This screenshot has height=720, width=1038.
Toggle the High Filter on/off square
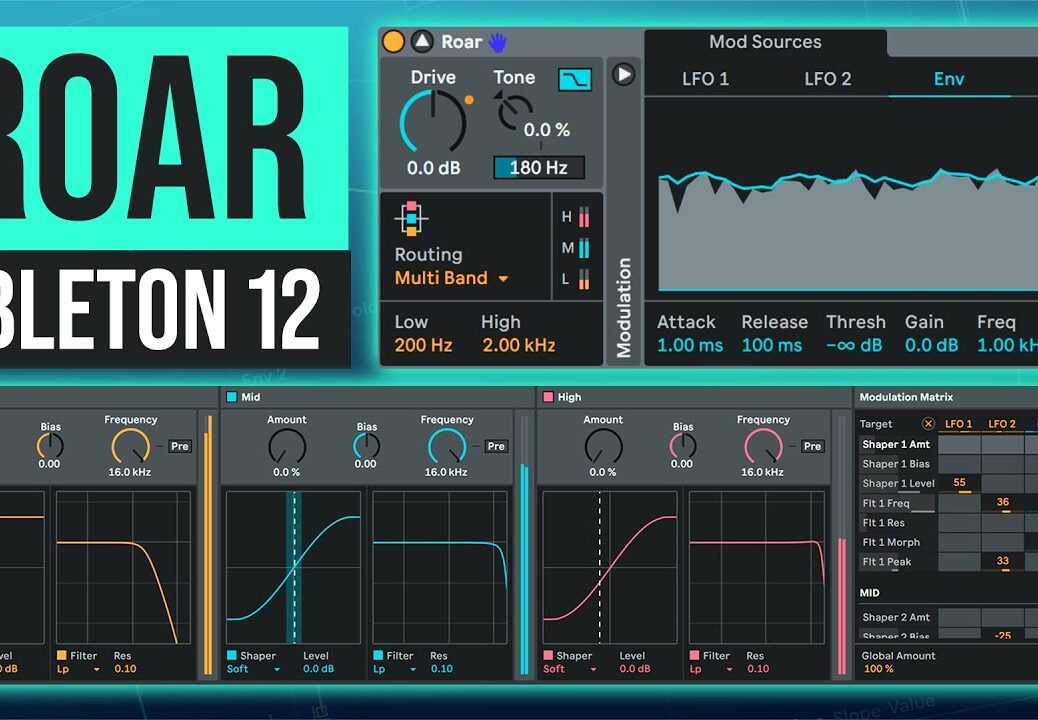point(694,655)
